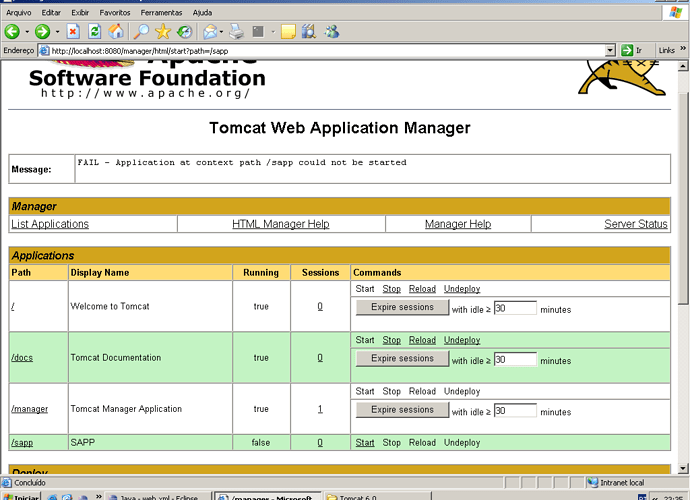690x500 pixels.
Task: Open the HTML Manager Help link
Action: tap(281, 224)
